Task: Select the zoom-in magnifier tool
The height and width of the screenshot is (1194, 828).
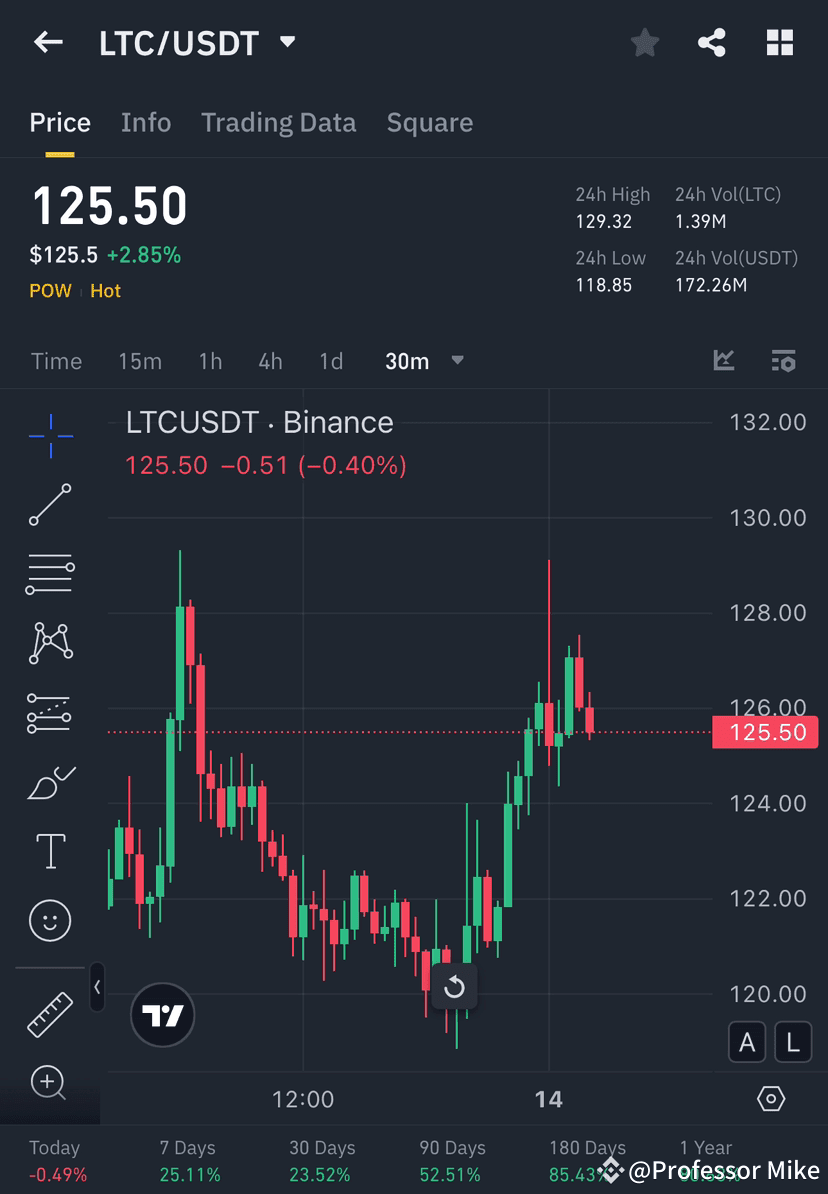Action: (50, 1083)
